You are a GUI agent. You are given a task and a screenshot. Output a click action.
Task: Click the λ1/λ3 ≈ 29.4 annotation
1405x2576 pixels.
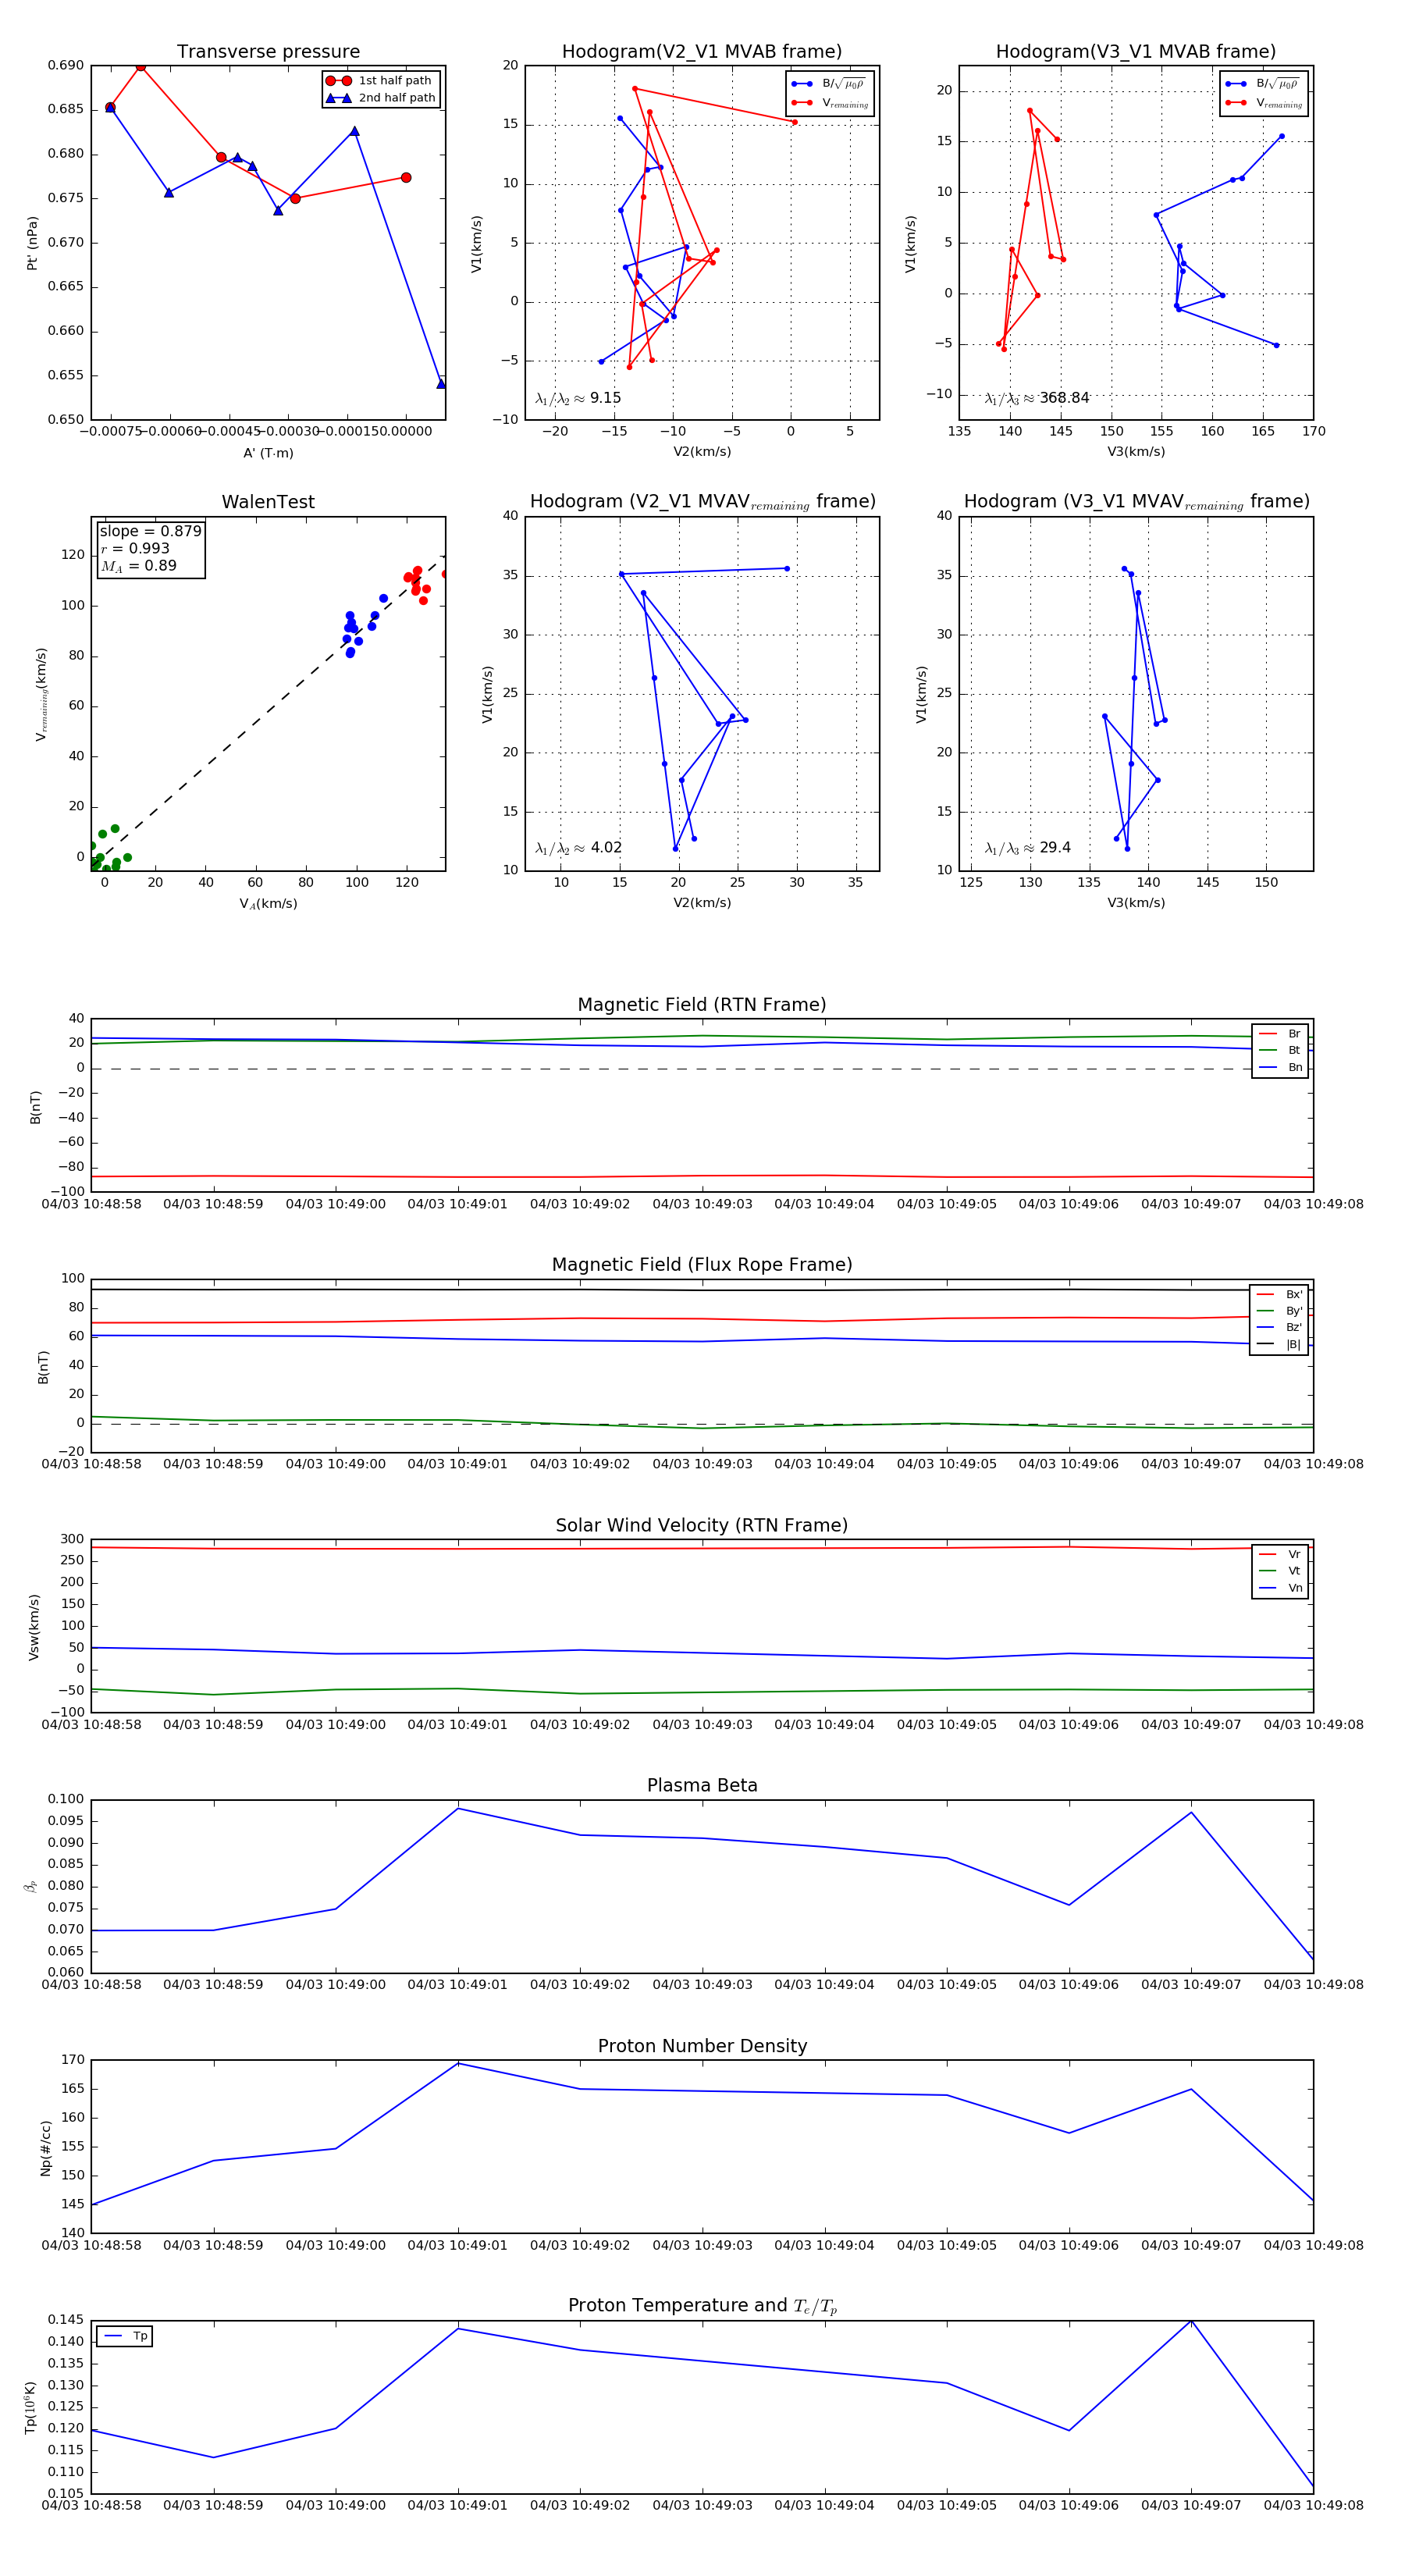click(1028, 848)
